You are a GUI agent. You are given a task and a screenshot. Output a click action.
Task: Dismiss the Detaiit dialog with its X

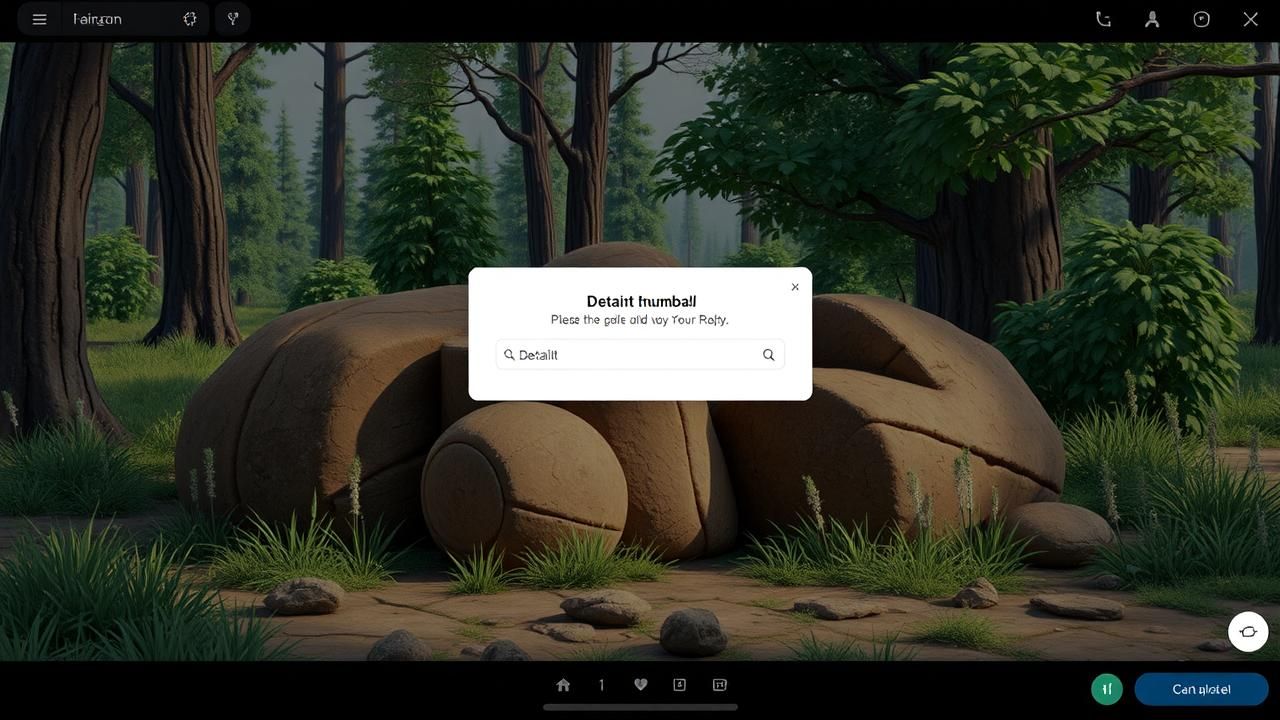(795, 287)
